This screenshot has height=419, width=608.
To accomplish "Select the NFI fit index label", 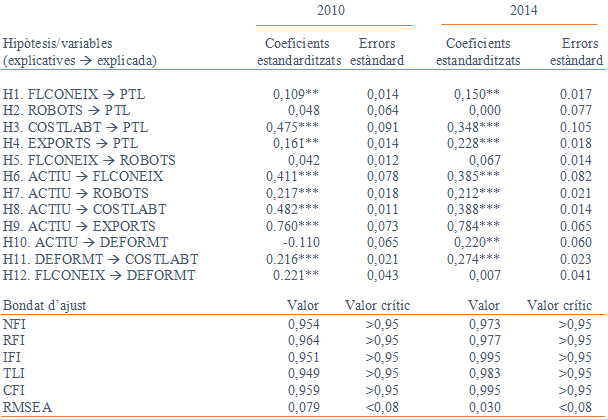I will (x=15, y=326).
